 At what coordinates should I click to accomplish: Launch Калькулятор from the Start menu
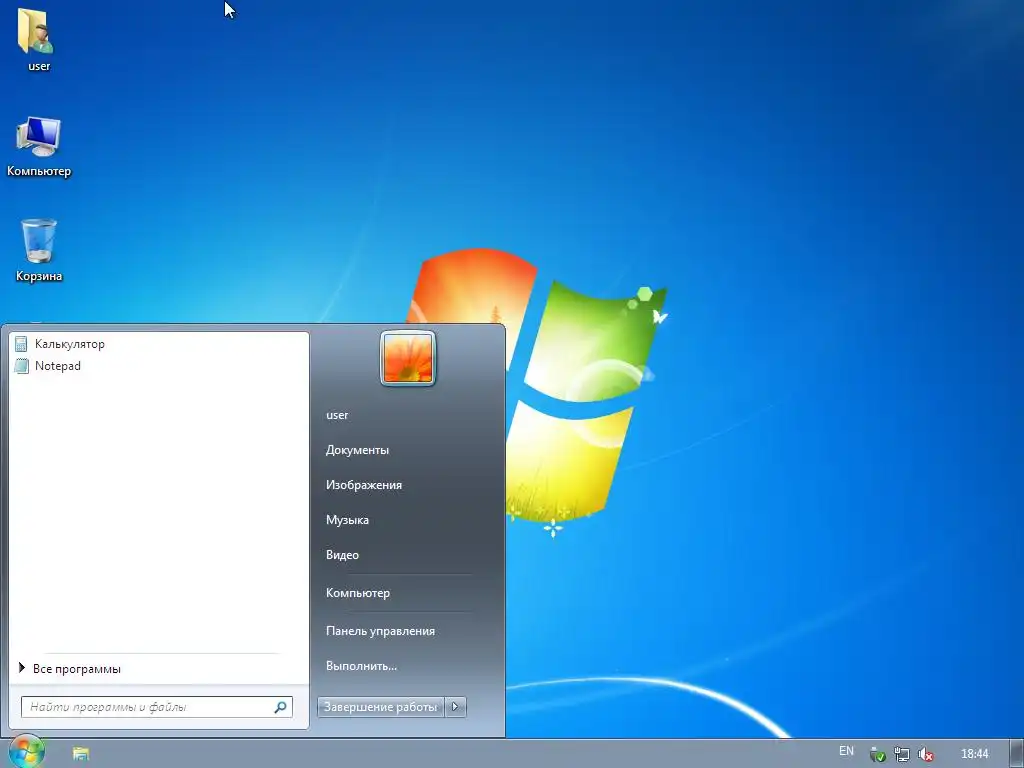click(159, 344)
